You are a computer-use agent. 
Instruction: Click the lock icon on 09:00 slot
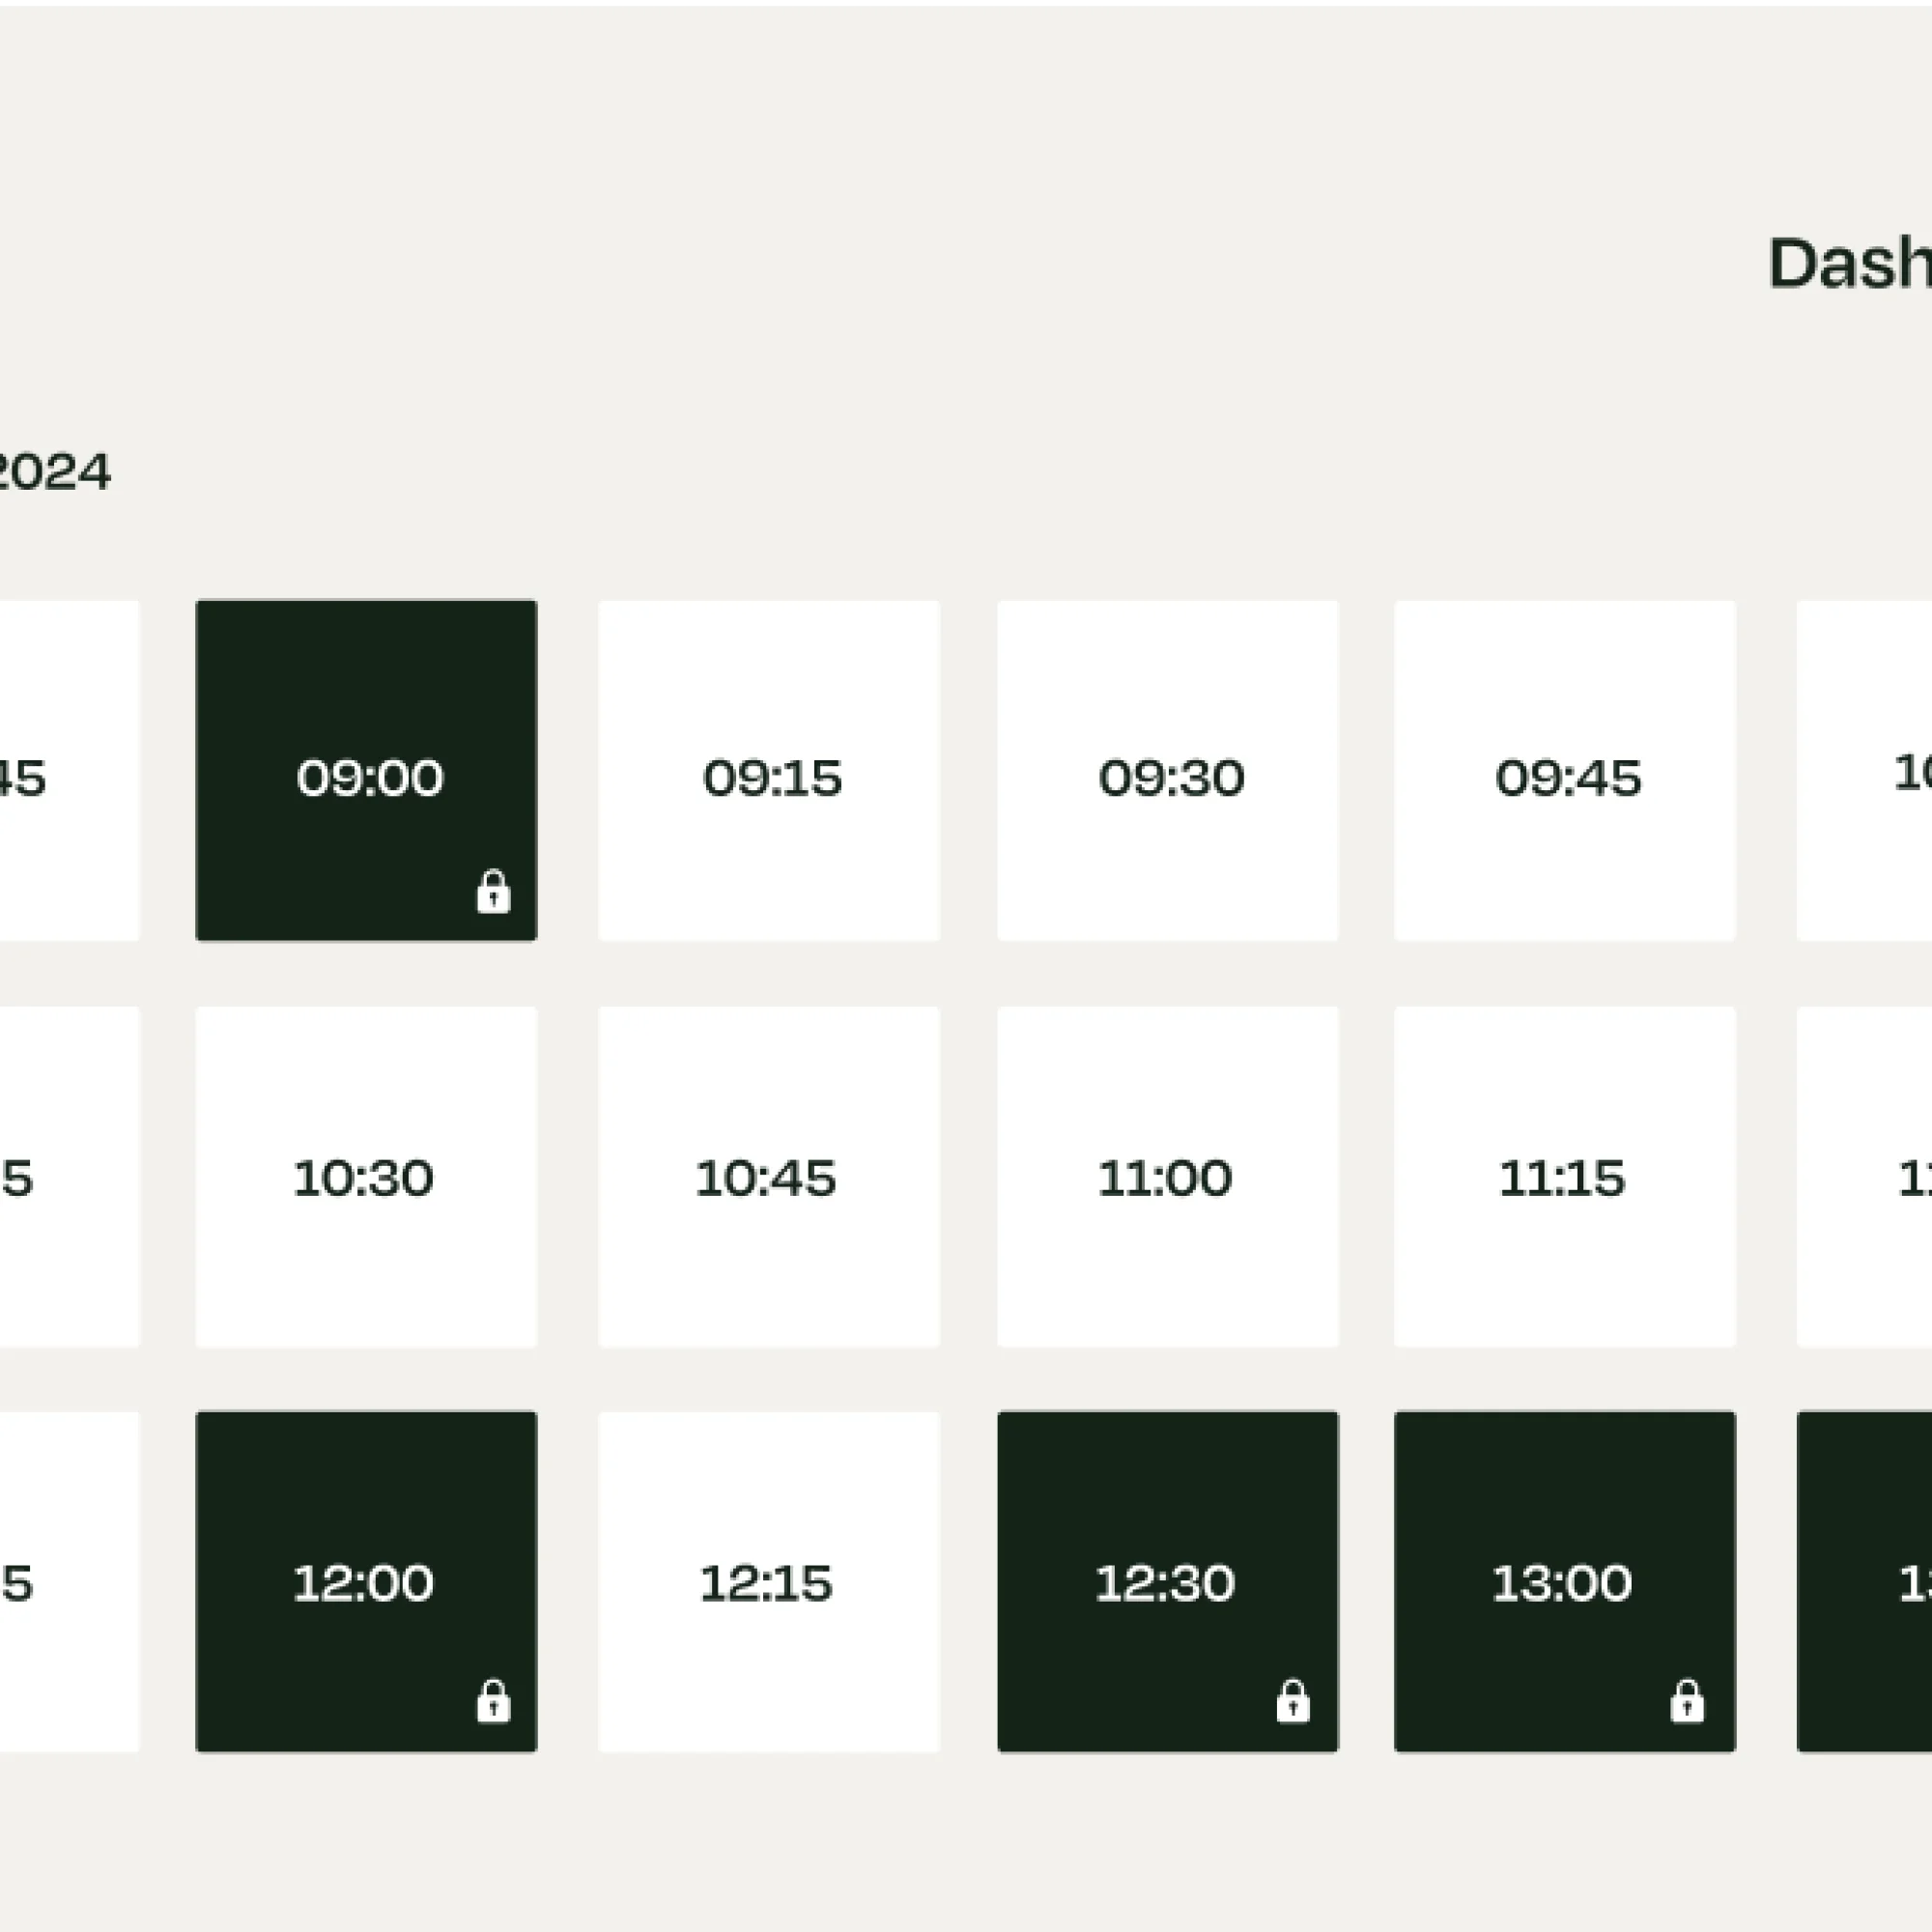point(493,892)
